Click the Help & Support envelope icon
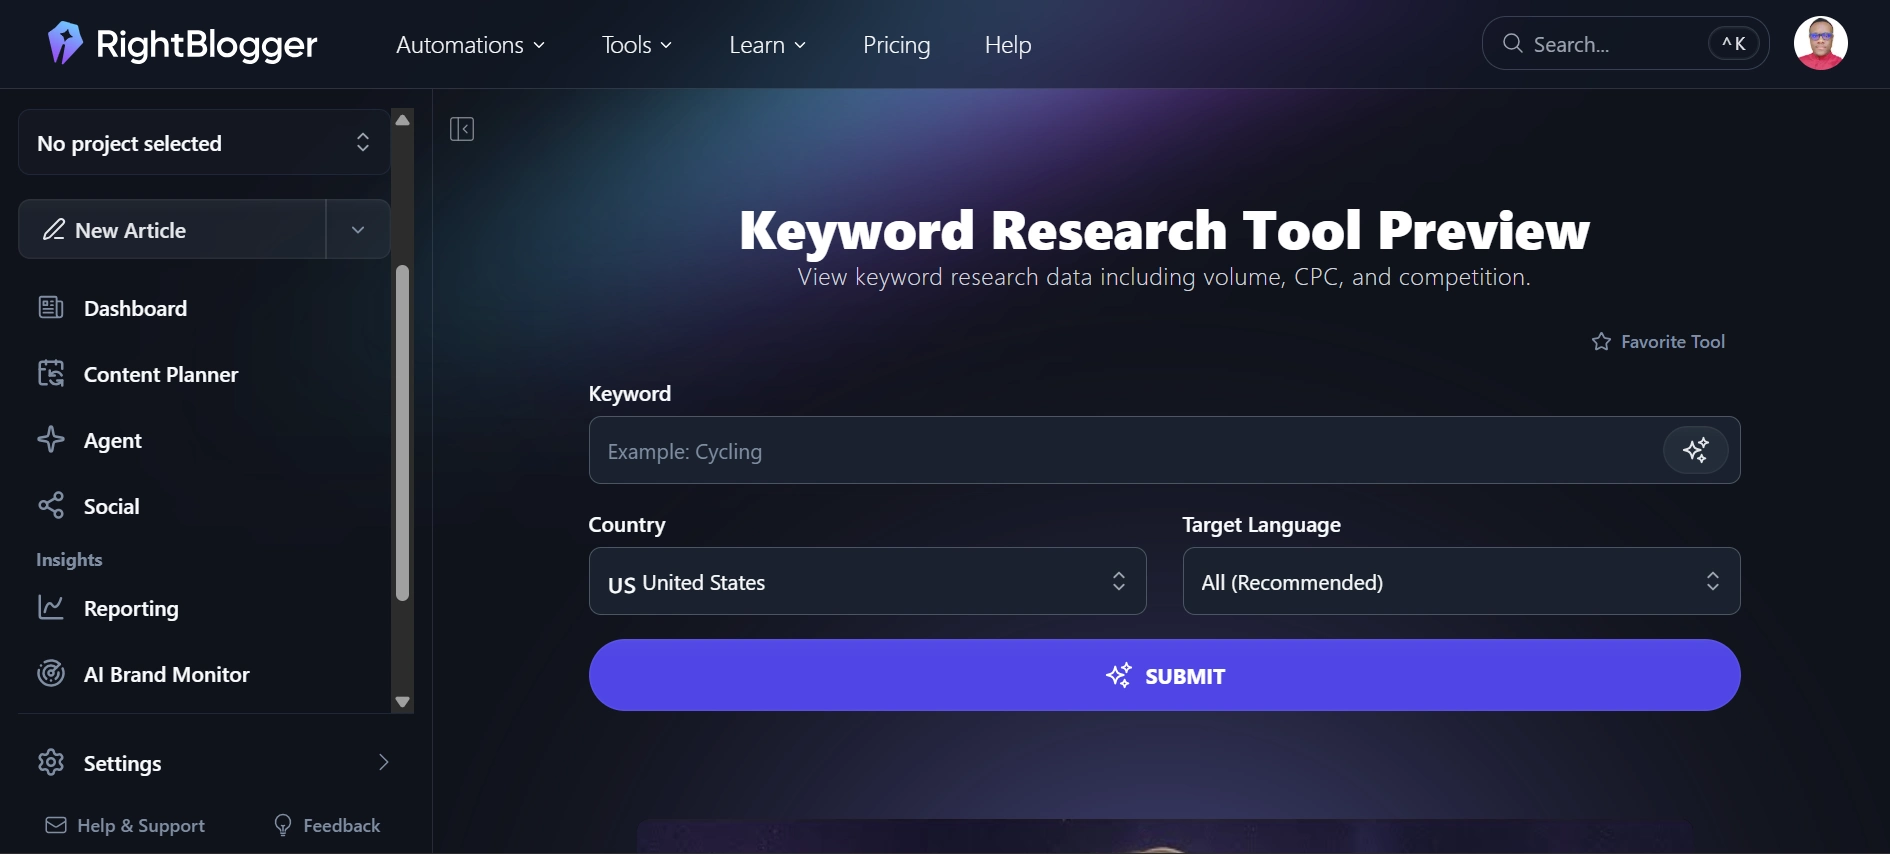 pyautogui.click(x=56, y=825)
